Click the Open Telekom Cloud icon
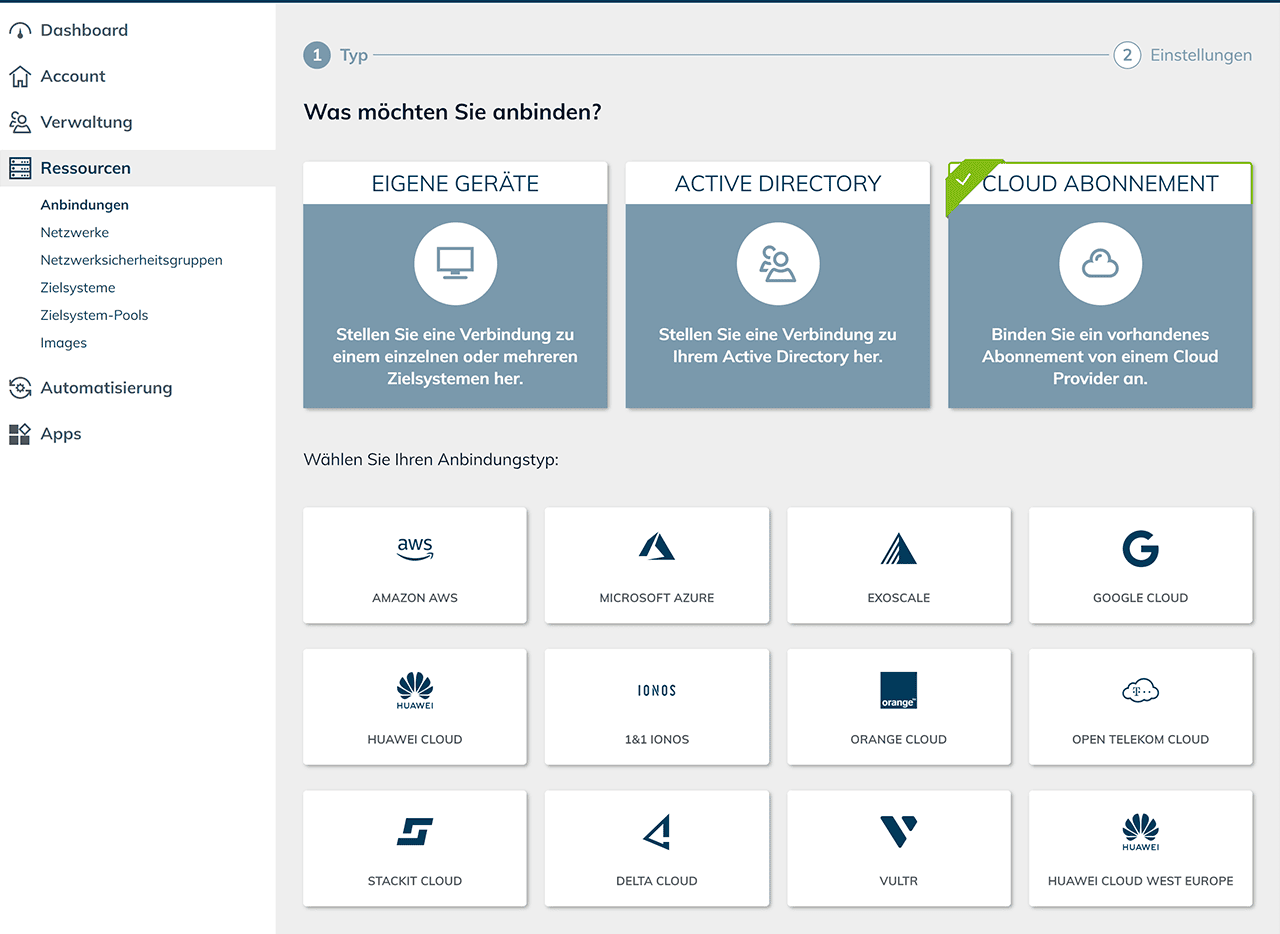 pyautogui.click(x=1140, y=690)
